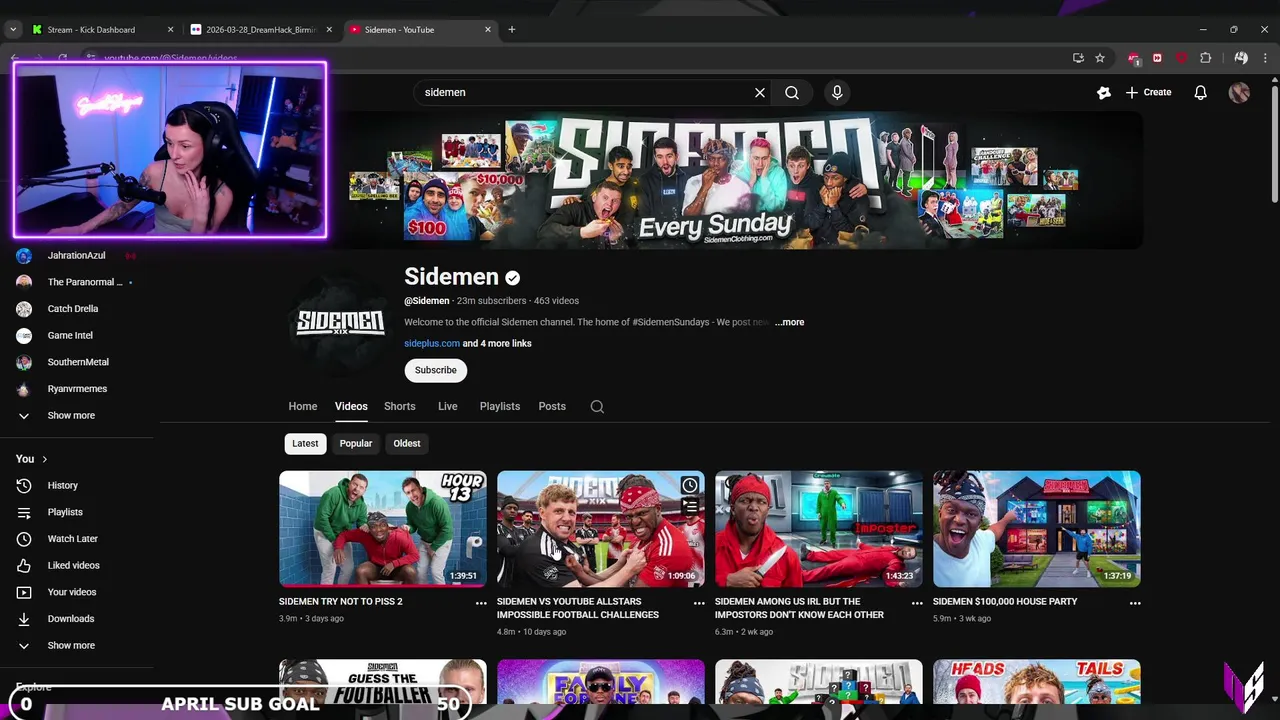This screenshot has height=720, width=1280.
Task: Add football challenges video to Watch Later via clock icon
Action: (x=690, y=486)
